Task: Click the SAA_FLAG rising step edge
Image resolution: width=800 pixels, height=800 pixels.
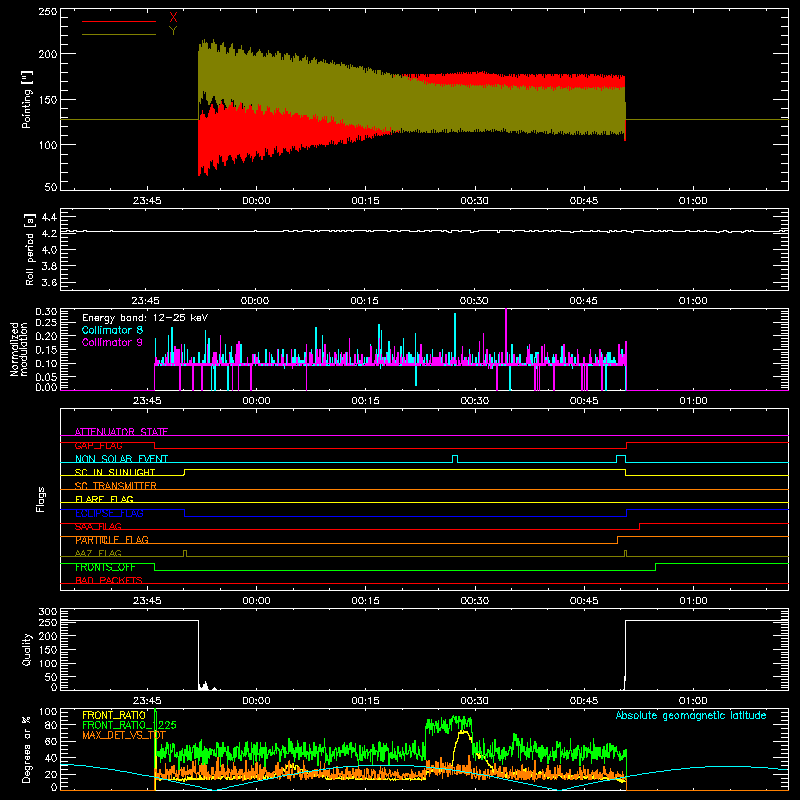Action: [x=640, y=527]
